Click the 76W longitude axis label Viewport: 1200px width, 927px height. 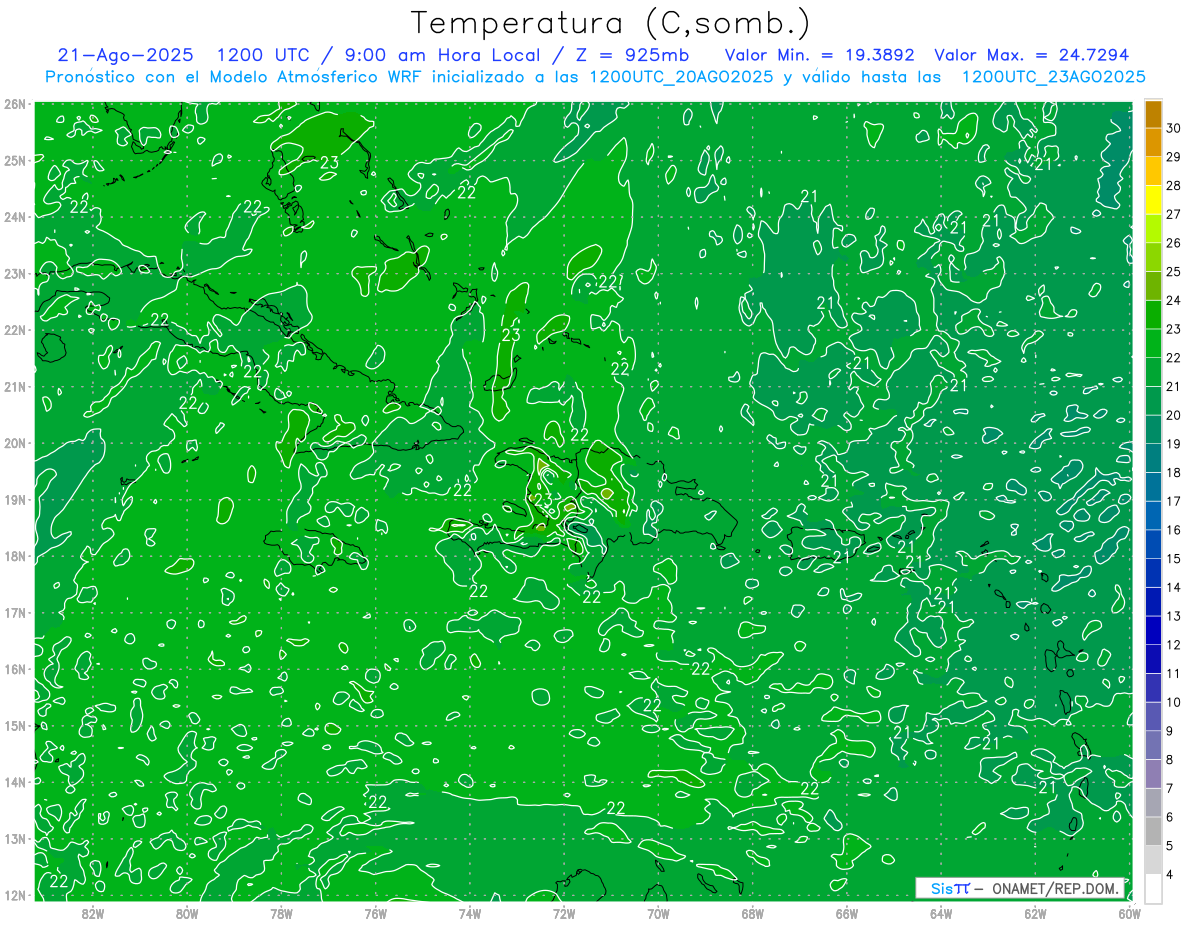pos(376,913)
